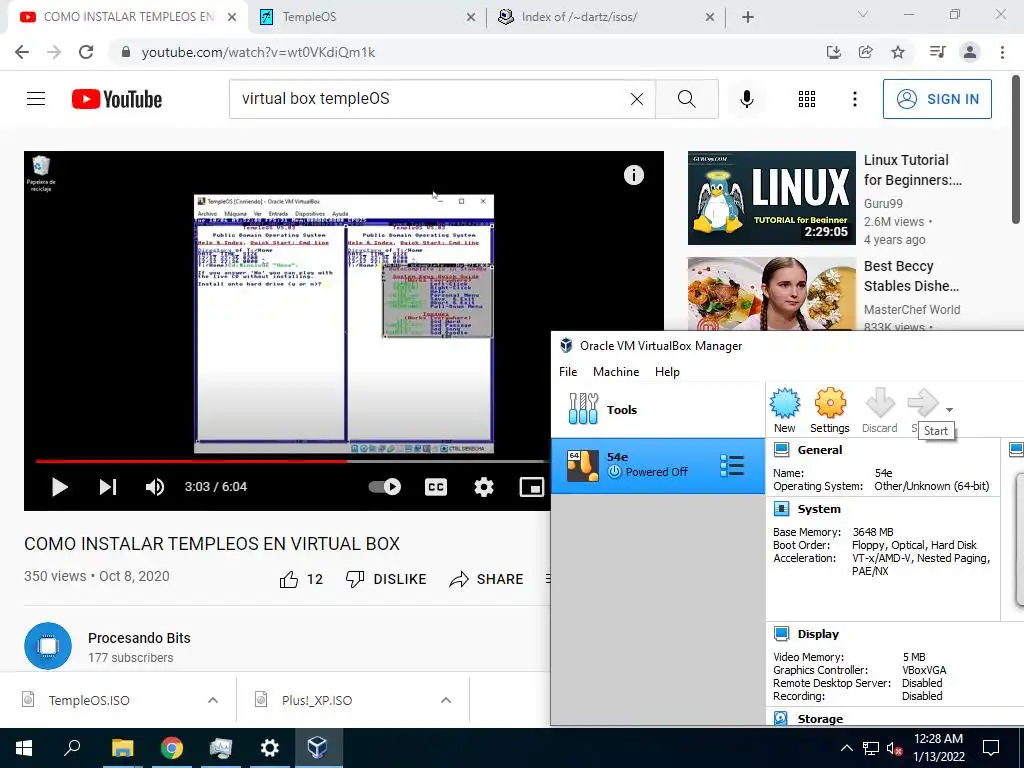Open the Help menu in VirtualBox
The height and width of the screenshot is (768, 1024).
[667, 372]
